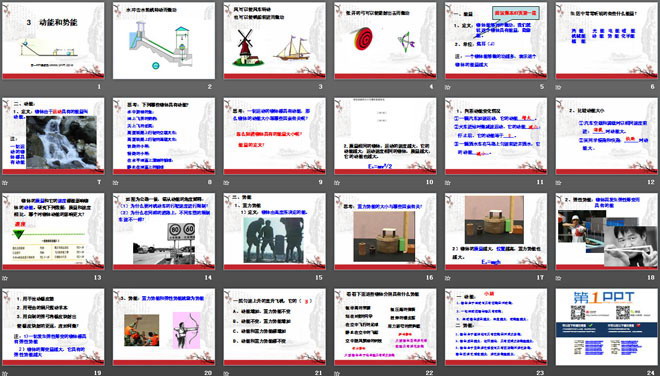
Task: Select slide 22 thumbnail with magenta answers
Action: coord(385,327)
